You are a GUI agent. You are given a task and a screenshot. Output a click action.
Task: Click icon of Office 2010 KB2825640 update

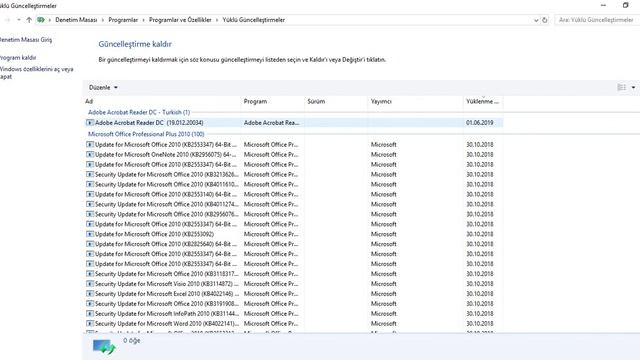(90, 244)
